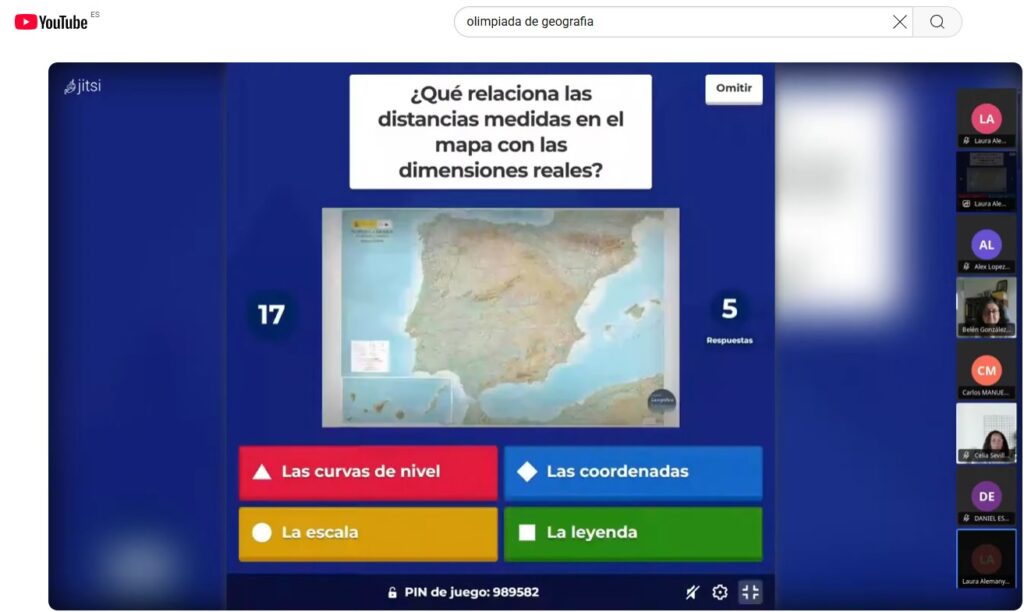Image resolution: width=1024 pixels, height=612 pixels.
Task: Open Belén González's video thumbnail
Action: click(x=986, y=307)
